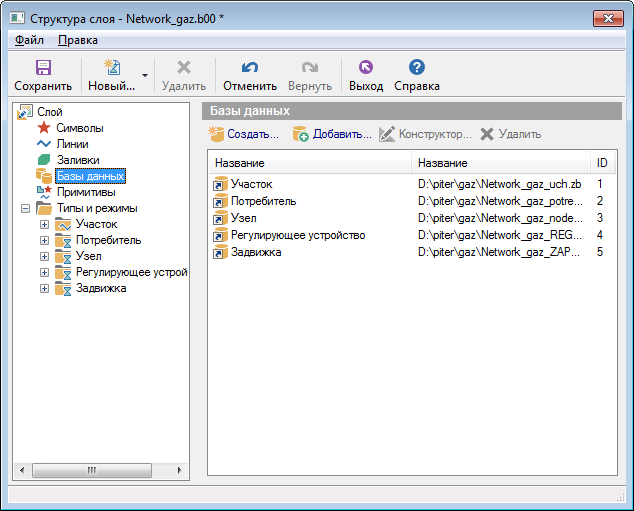Select Примитивы in the tree

click(86, 192)
